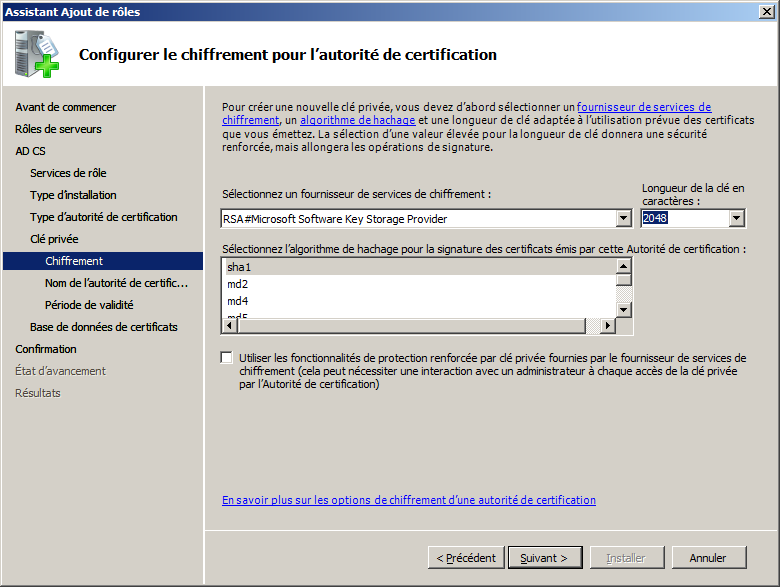Select Période de validité step
780x587 pixels.
(x=89, y=305)
